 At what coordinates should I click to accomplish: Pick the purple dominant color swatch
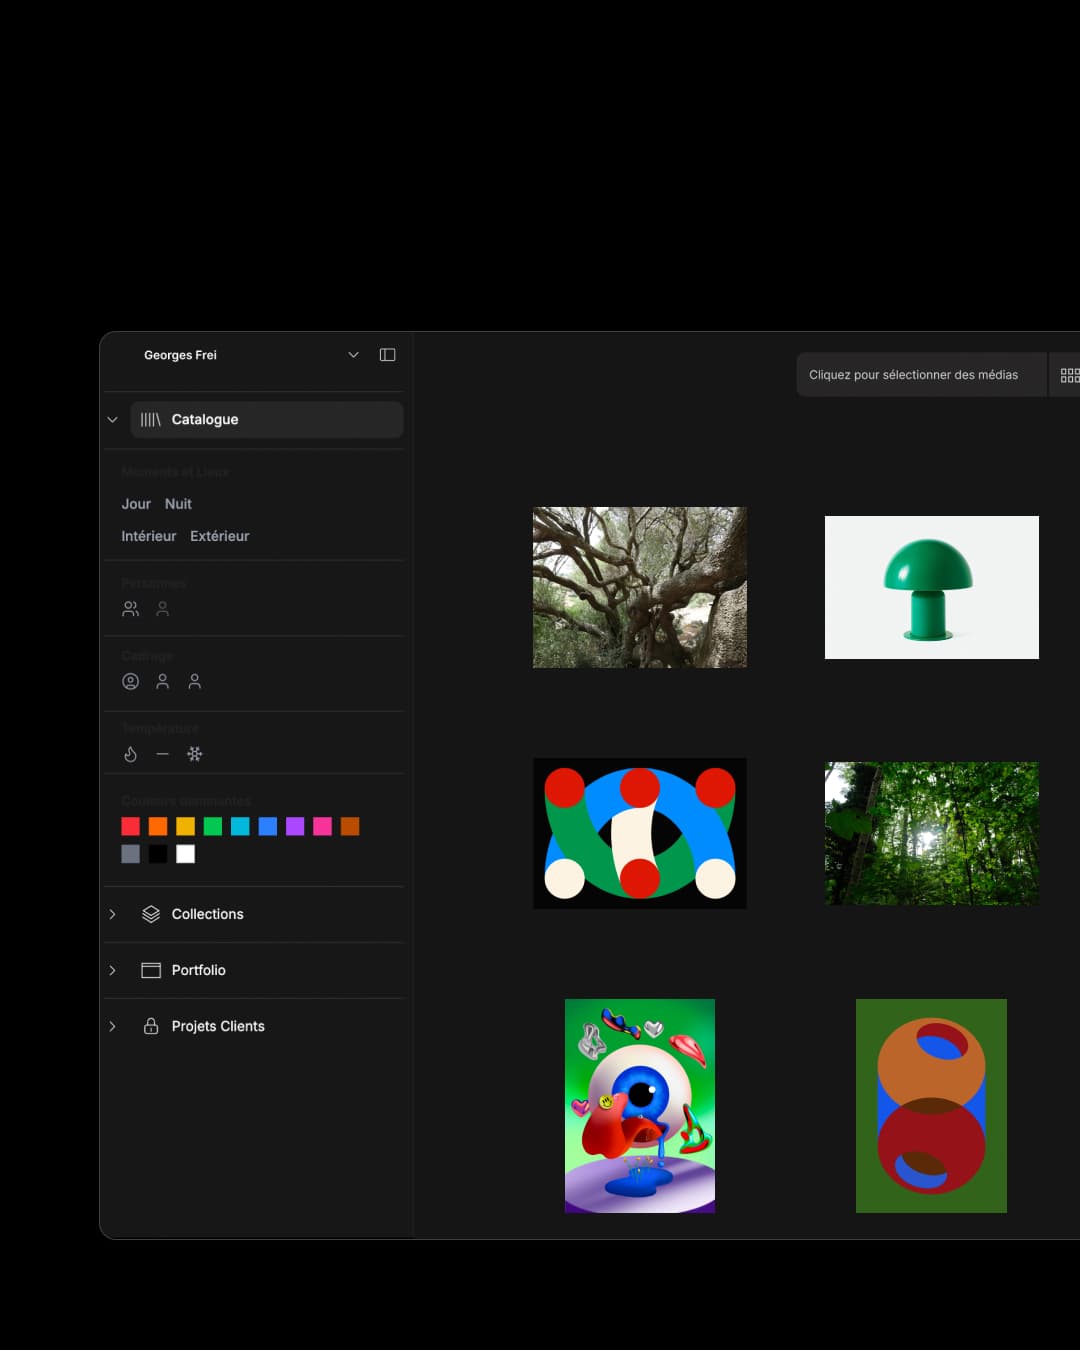[x=295, y=826]
